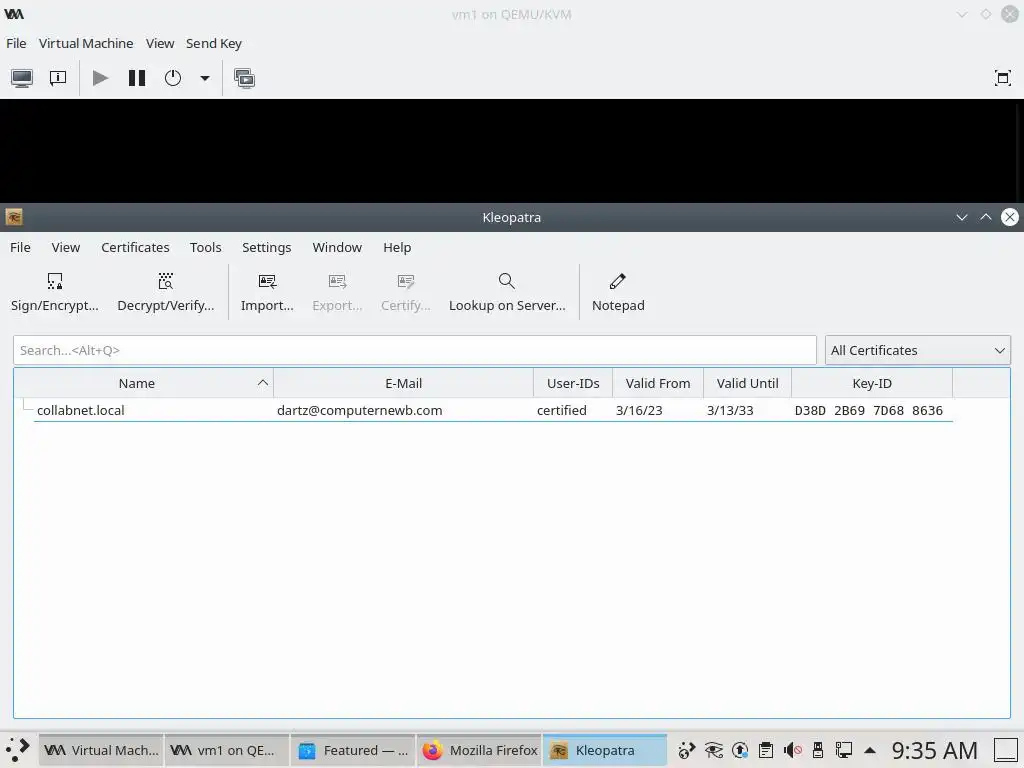Click the software updates tray icon
The height and width of the screenshot is (768, 1024).
(740, 750)
